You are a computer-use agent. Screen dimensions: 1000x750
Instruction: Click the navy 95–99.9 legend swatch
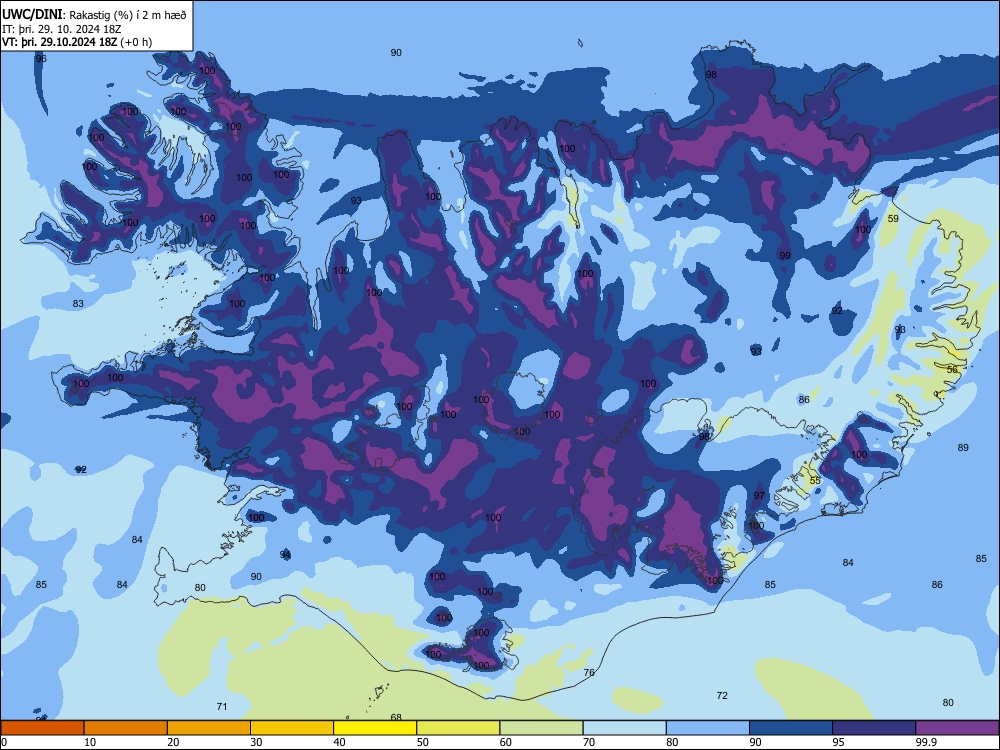874,728
